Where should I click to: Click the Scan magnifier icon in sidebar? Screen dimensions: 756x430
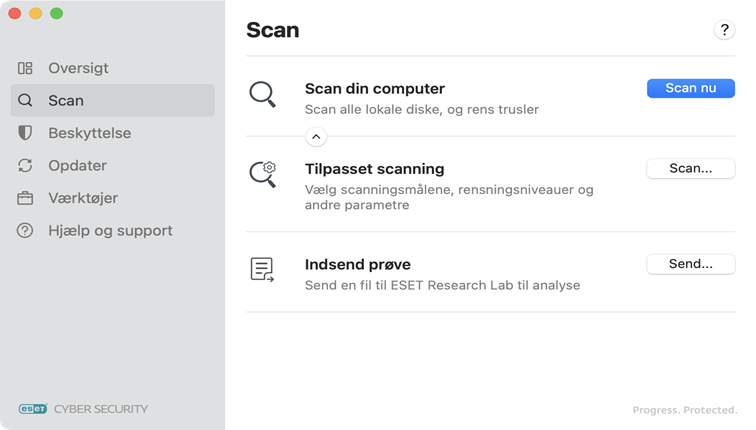[26, 100]
